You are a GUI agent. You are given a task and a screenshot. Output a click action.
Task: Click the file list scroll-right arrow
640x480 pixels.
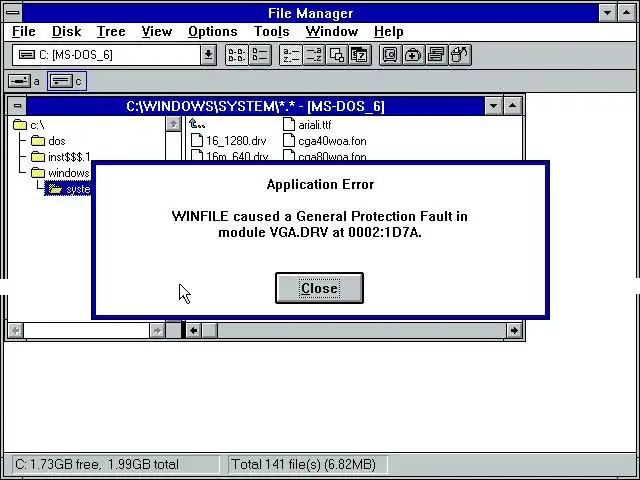(514, 330)
